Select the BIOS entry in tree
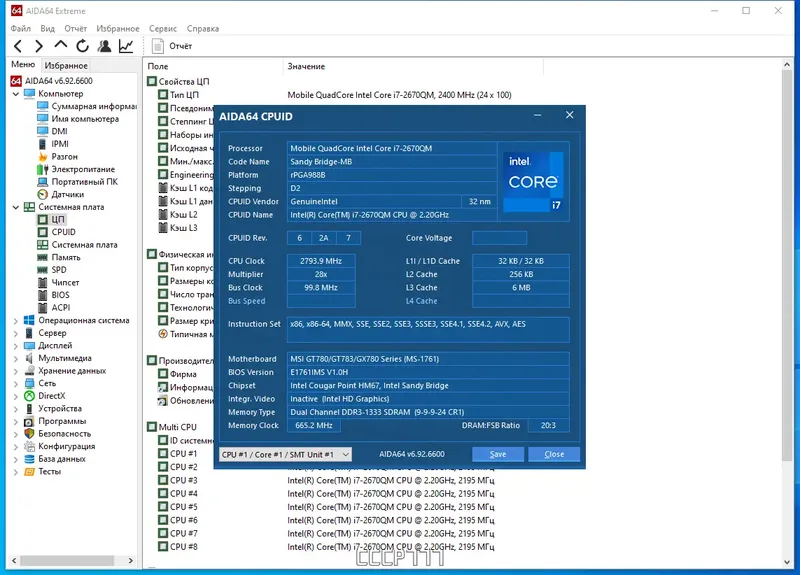800x575 pixels. point(60,295)
